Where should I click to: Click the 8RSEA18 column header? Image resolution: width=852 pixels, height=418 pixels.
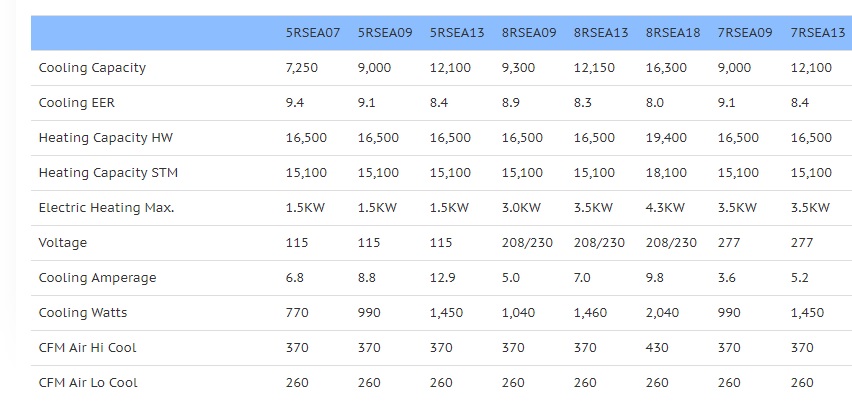tap(673, 33)
